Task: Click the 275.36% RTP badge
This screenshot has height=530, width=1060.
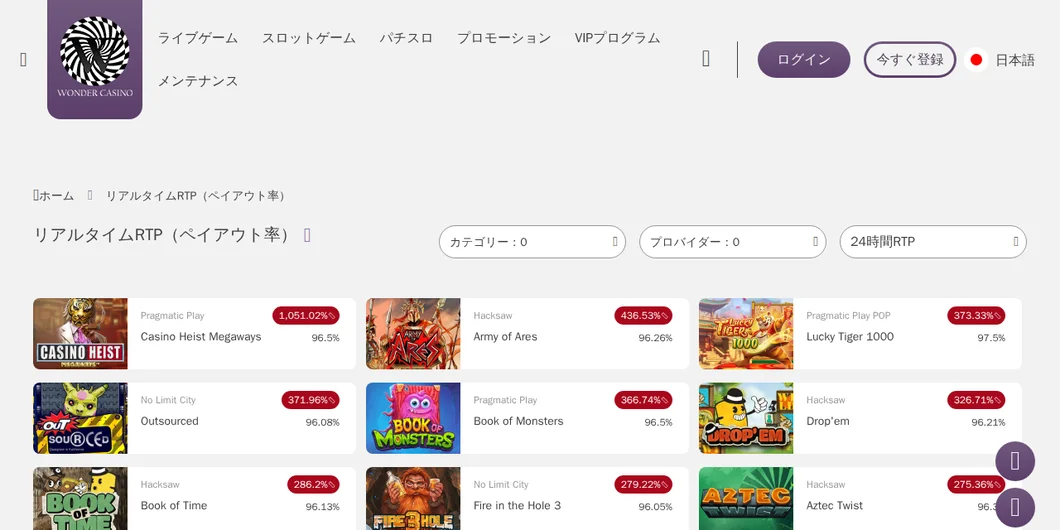Action: point(976,485)
